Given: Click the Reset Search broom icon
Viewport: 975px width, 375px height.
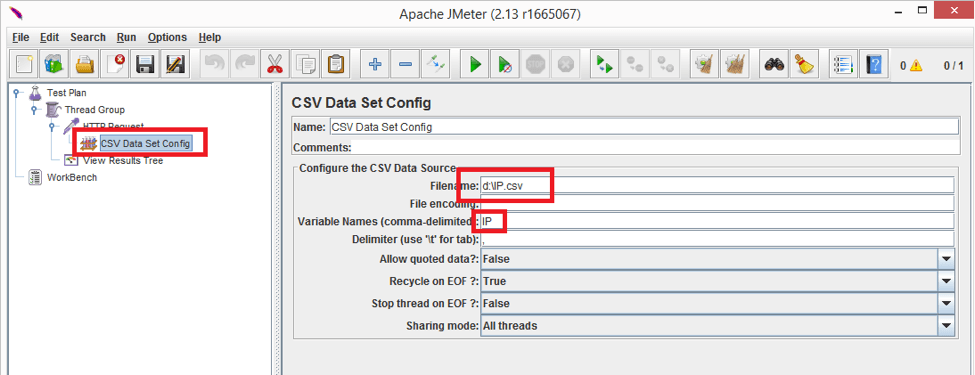Looking at the screenshot, I should coord(804,63).
